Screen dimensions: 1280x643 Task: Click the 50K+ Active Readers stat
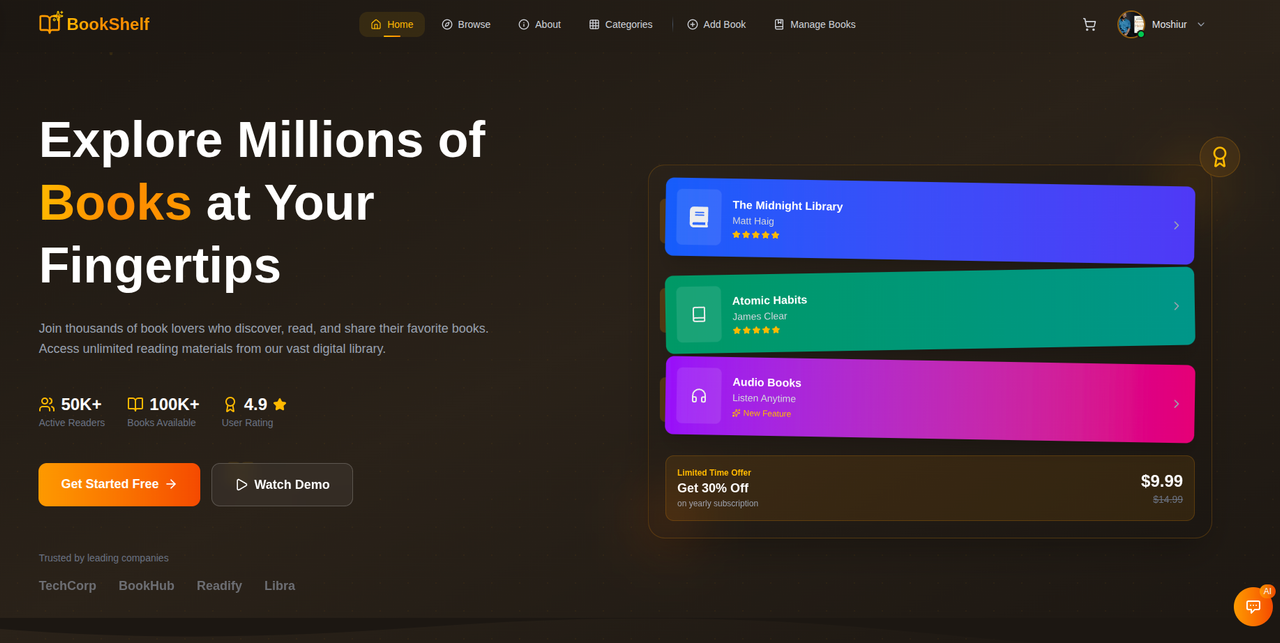coord(72,411)
